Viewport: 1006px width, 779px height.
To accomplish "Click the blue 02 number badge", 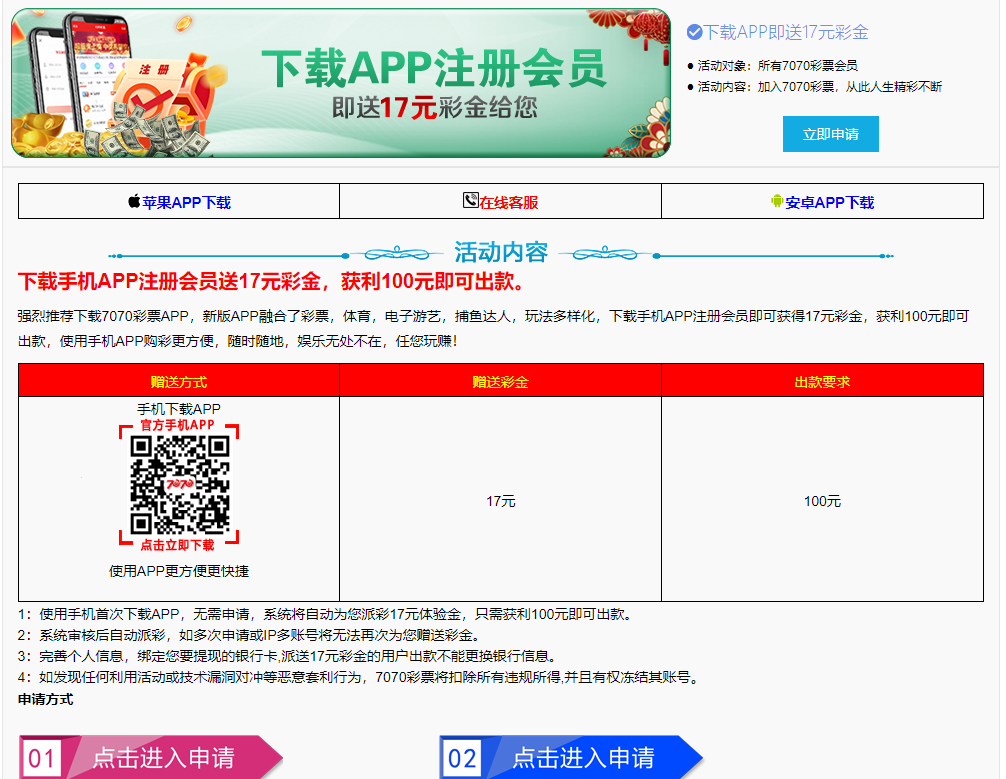I will click(462, 757).
